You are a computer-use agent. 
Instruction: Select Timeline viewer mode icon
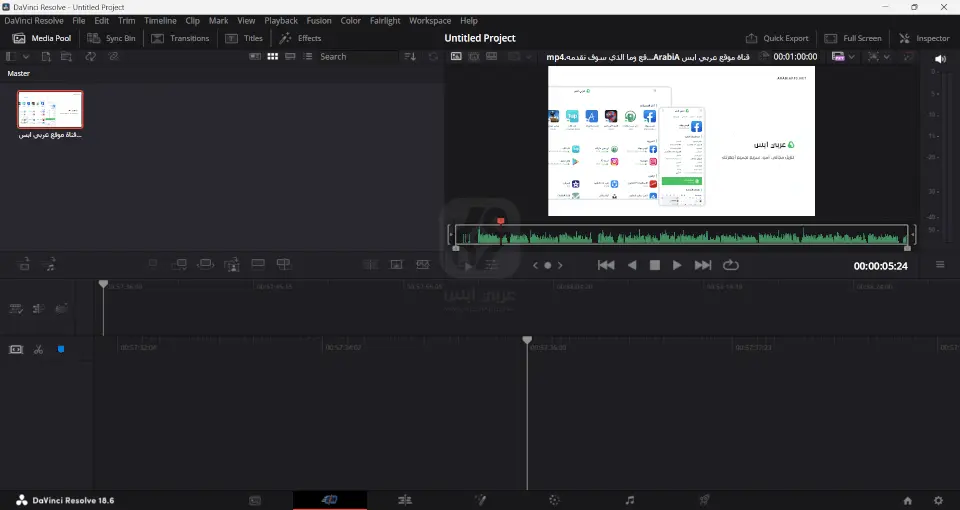tap(492, 56)
